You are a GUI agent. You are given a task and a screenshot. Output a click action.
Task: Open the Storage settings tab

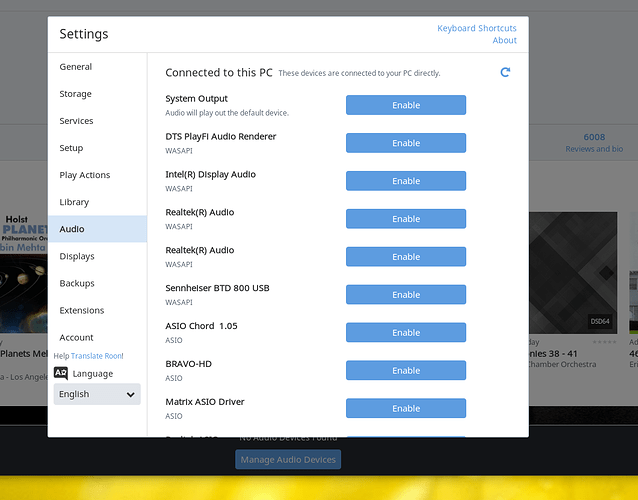coord(97,94)
